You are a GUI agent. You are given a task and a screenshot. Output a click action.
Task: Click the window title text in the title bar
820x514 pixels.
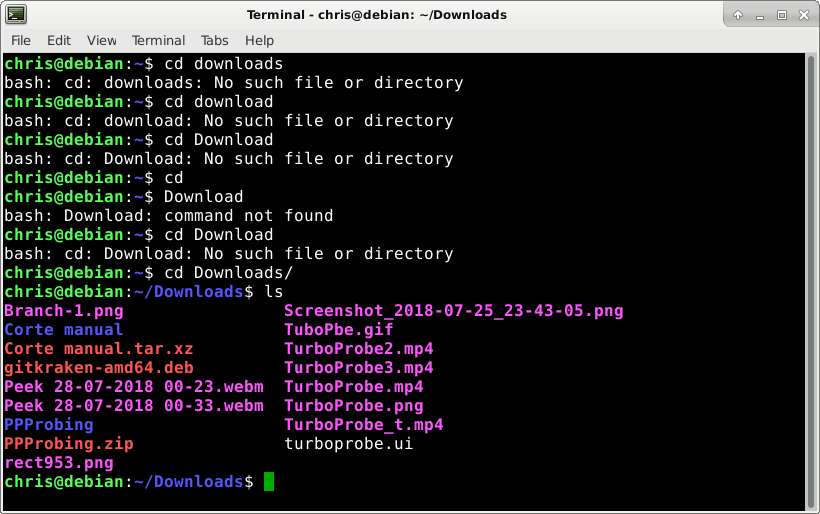click(x=377, y=15)
